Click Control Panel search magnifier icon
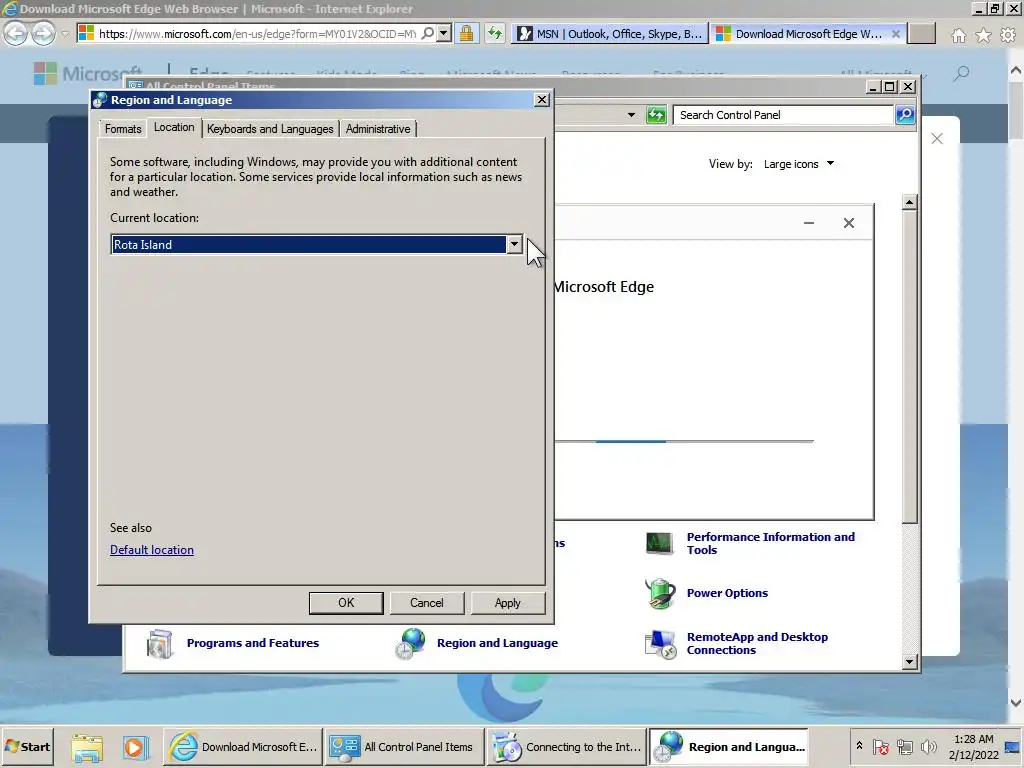 pos(904,115)
